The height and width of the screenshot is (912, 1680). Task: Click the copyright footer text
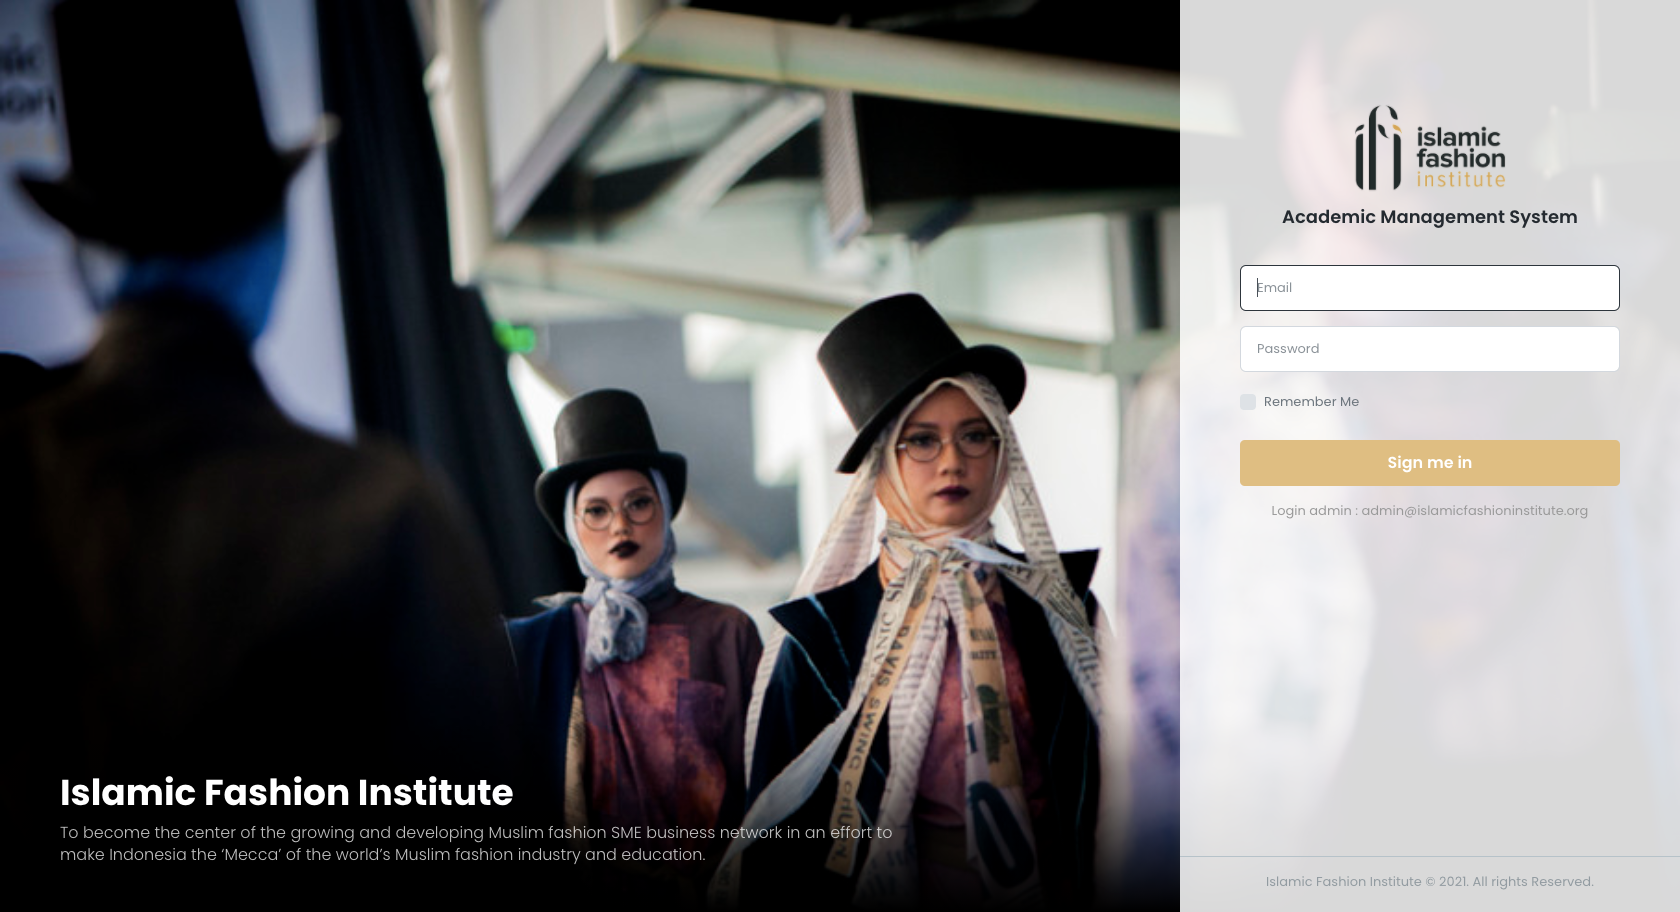pyautogui.click(x=1430, y=882)
